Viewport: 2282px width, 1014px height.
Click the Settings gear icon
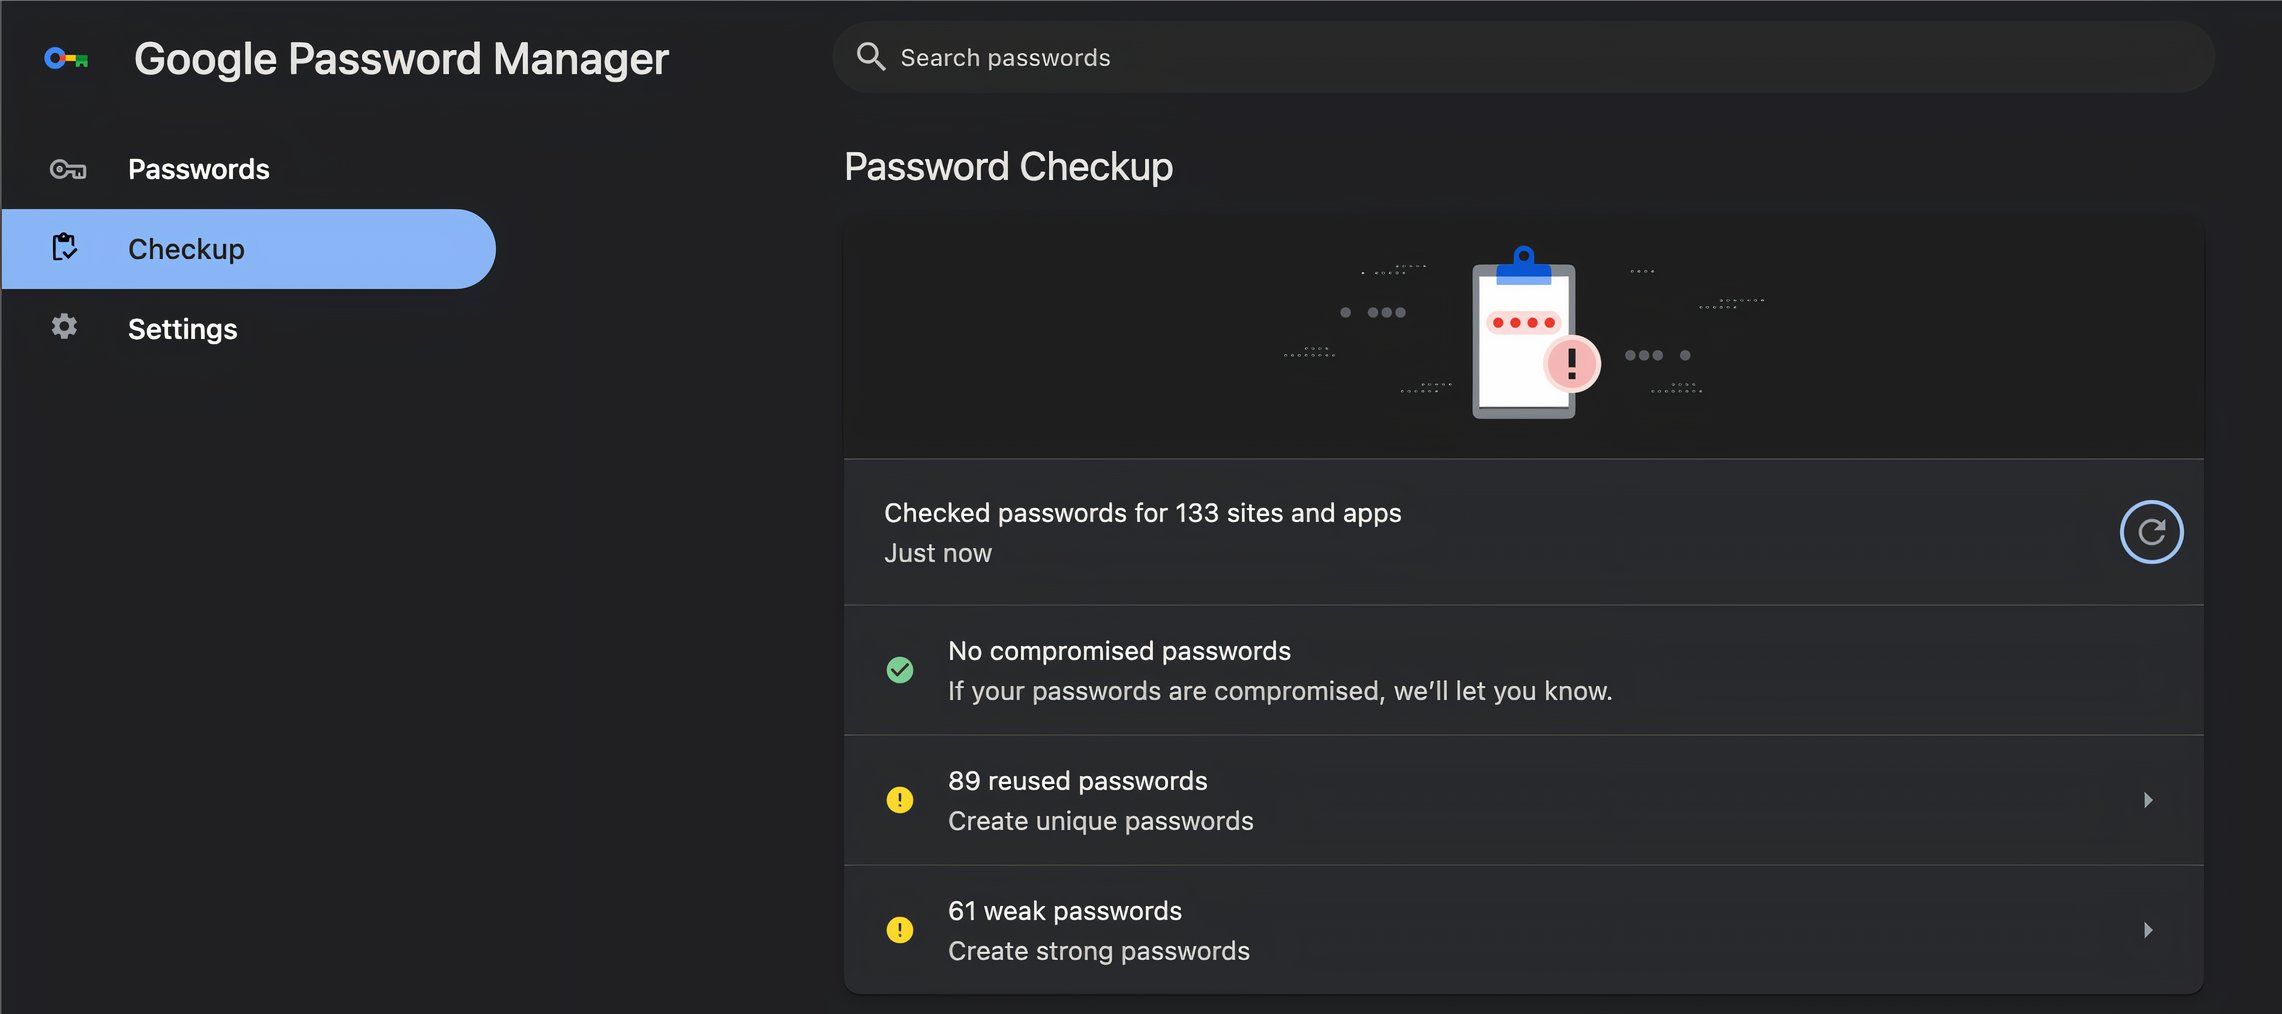coord(64,327)
